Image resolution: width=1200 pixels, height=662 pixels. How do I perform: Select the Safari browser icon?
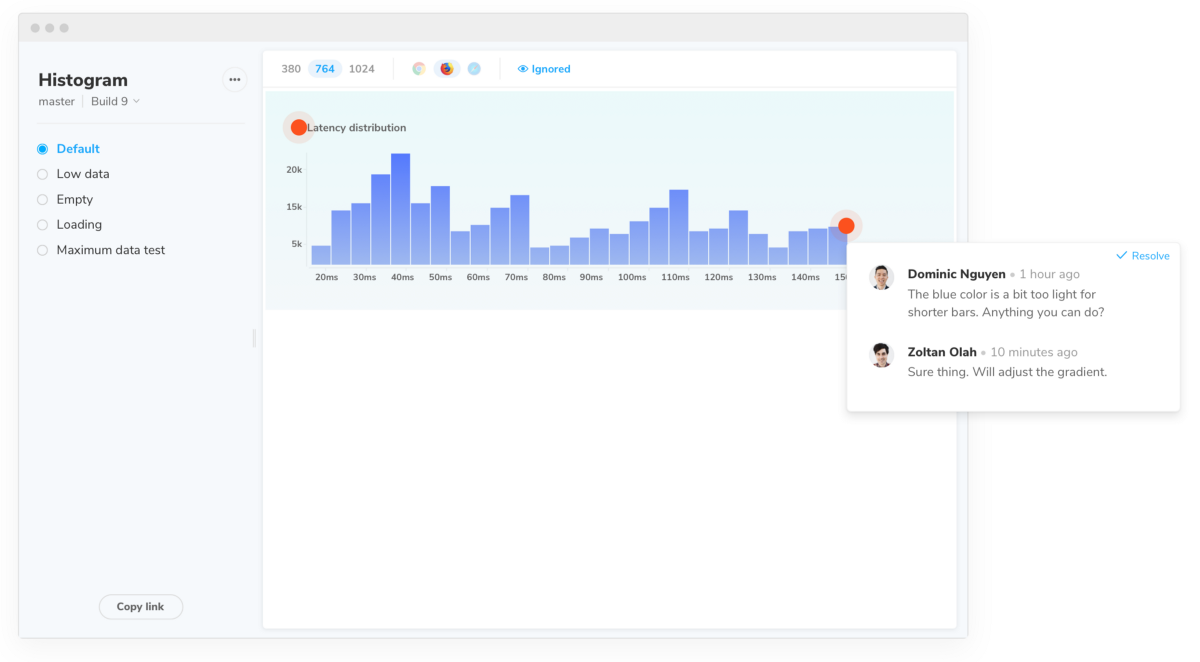click(474, 69)
